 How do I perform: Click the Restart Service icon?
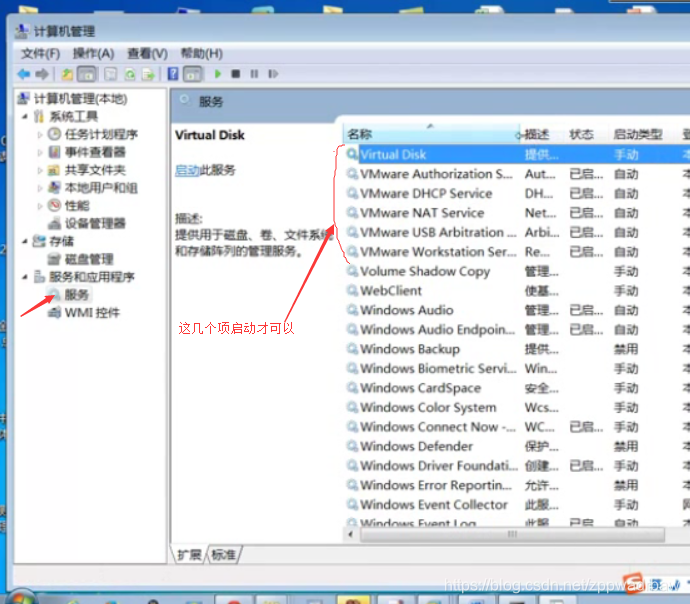coord(273,74)
